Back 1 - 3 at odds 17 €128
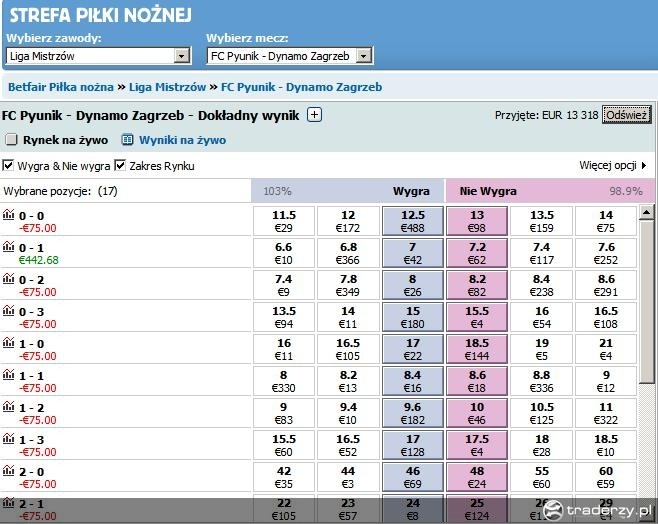This screenshot has height=524, width=658. [413, 445]
